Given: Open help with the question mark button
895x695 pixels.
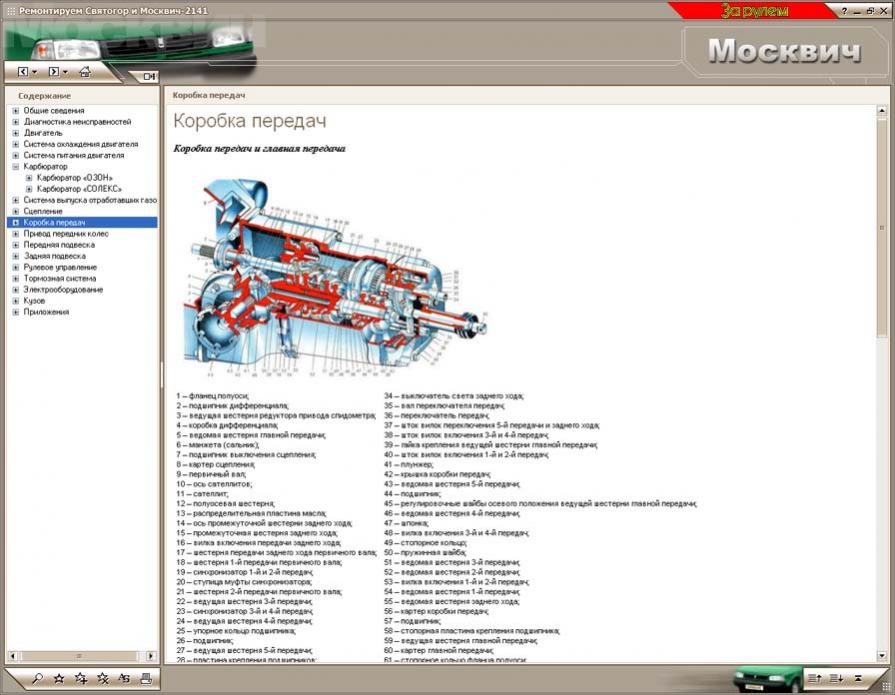Looking at the screenshot, I should pos(845,11).
